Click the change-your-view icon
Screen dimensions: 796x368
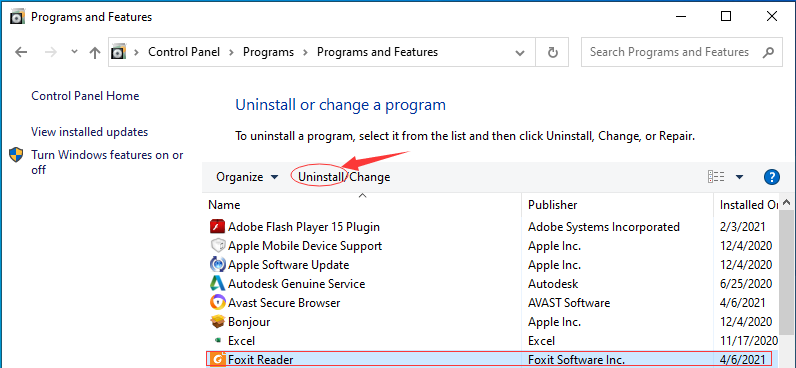click(716, 177)
